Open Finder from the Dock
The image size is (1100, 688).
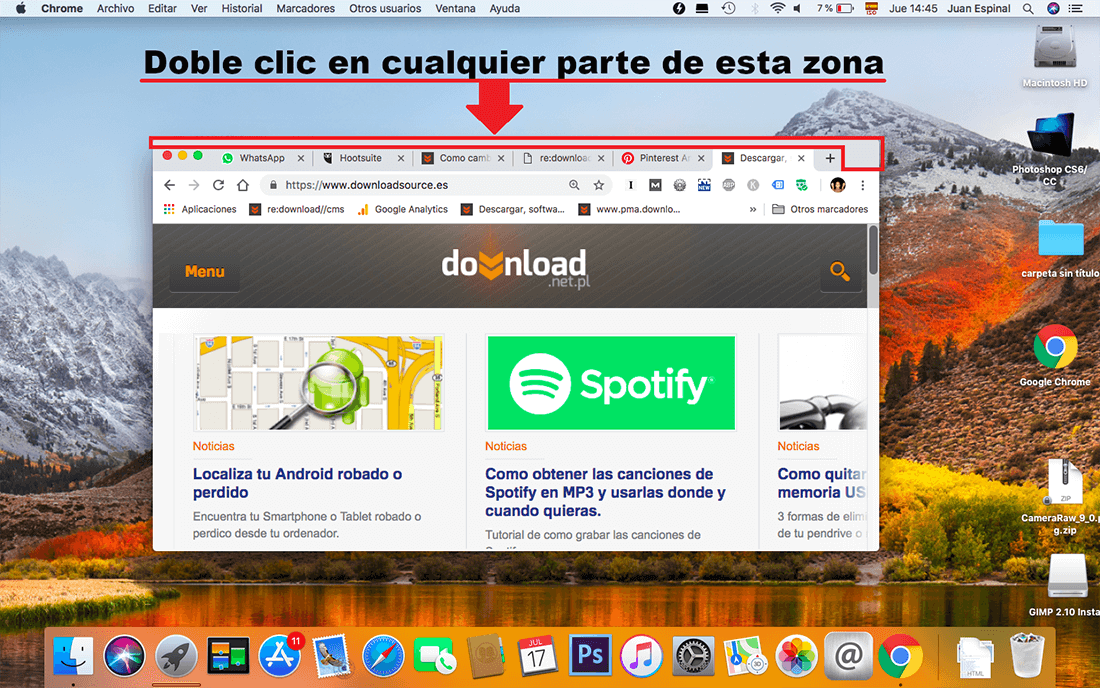[73, 656]
